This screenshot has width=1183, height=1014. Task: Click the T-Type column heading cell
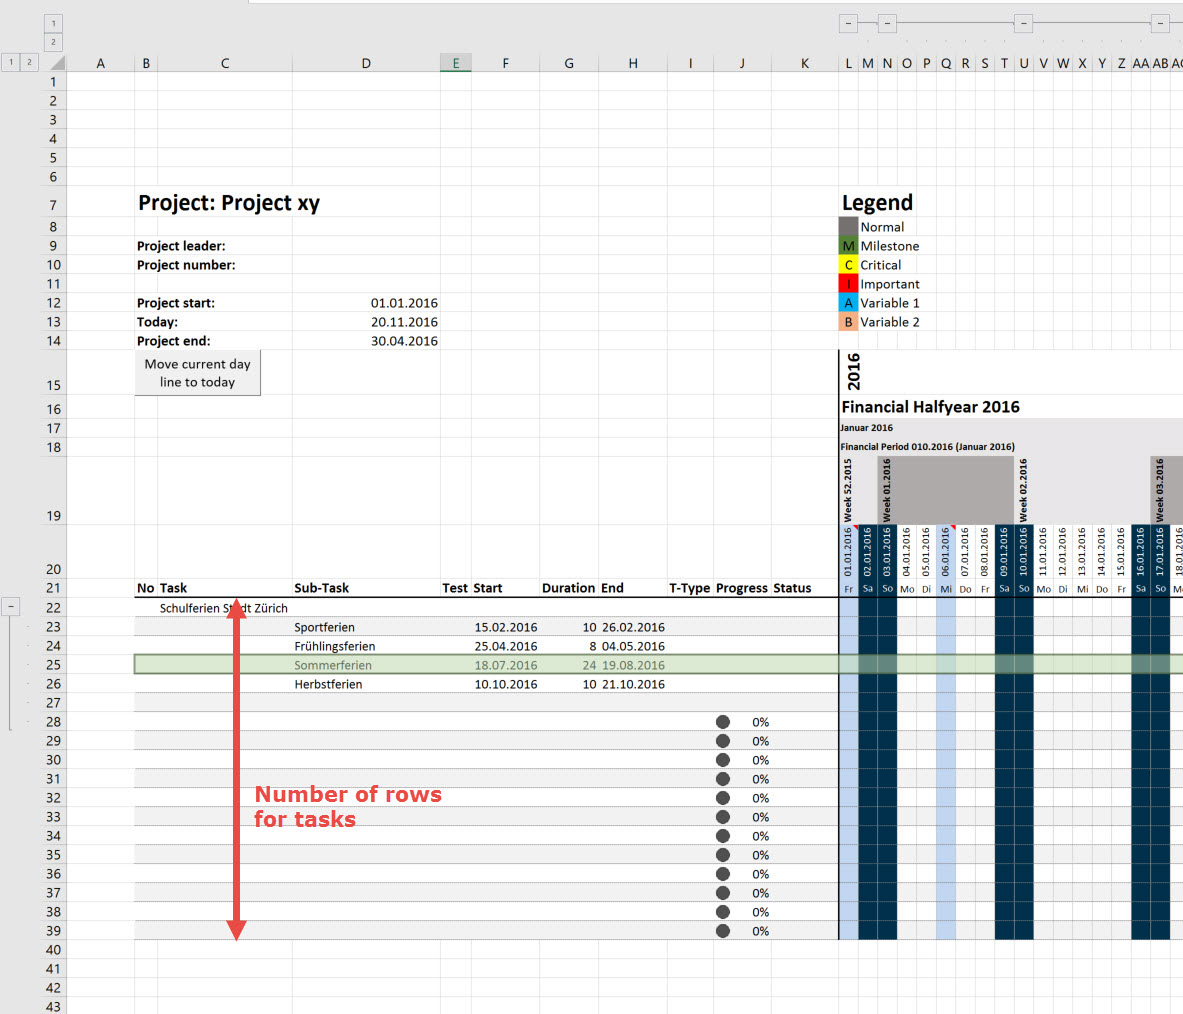coord(690,588)
